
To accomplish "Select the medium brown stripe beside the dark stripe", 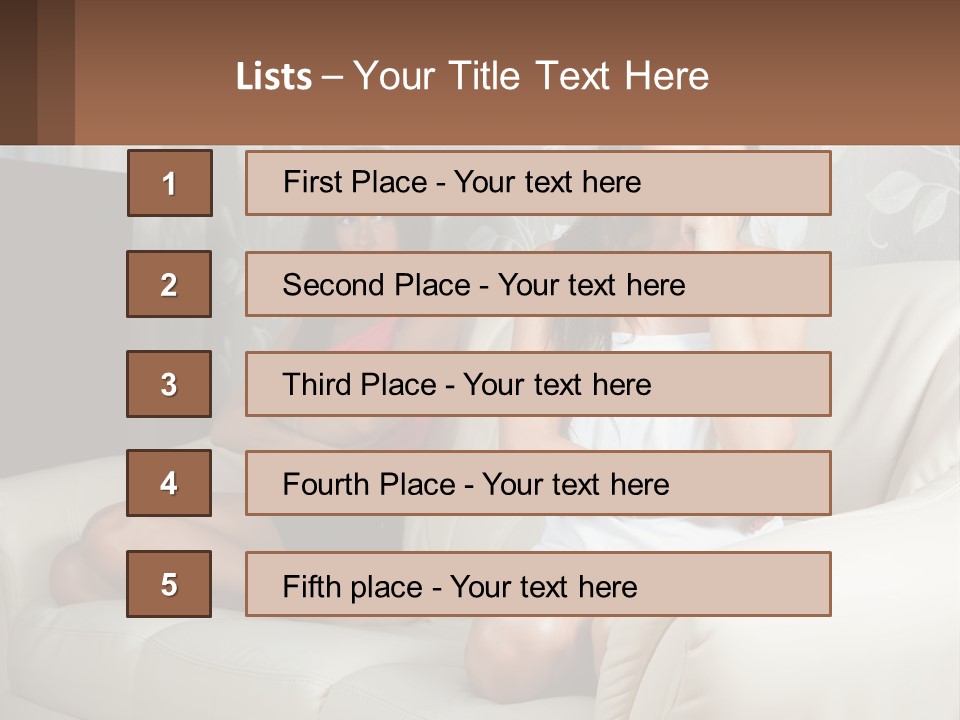I will (56, 72).
